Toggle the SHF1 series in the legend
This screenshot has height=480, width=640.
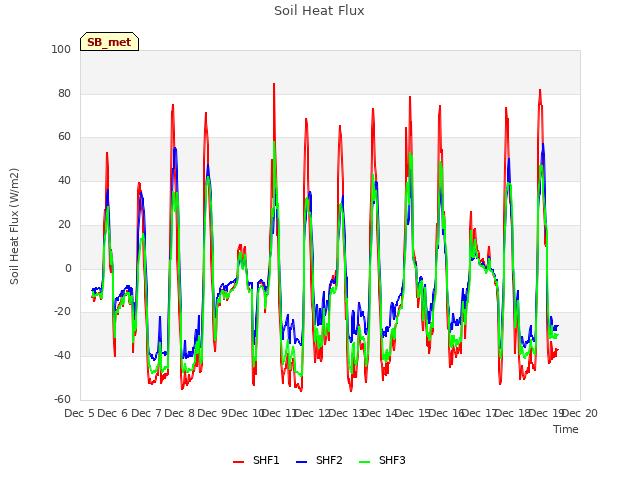click(x=256, y=460)
